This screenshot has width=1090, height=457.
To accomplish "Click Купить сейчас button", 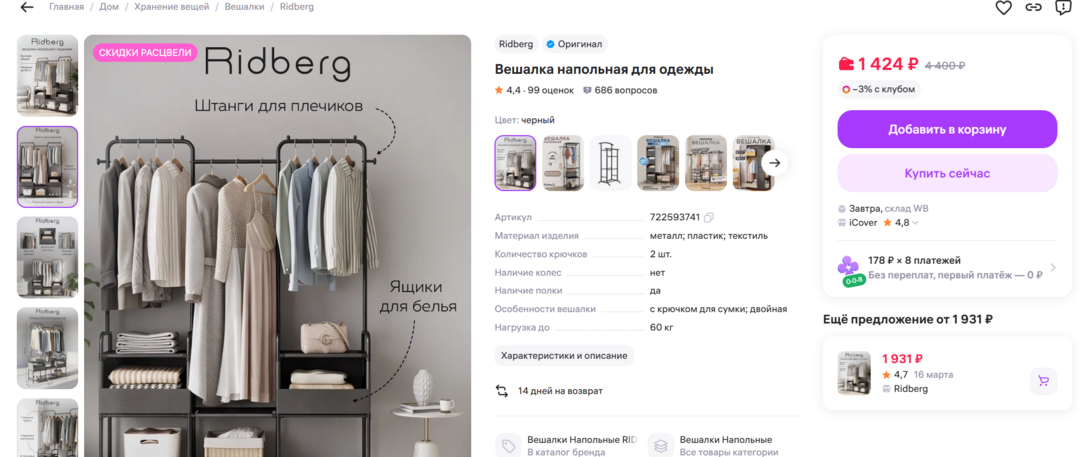I will coord(947,173).
